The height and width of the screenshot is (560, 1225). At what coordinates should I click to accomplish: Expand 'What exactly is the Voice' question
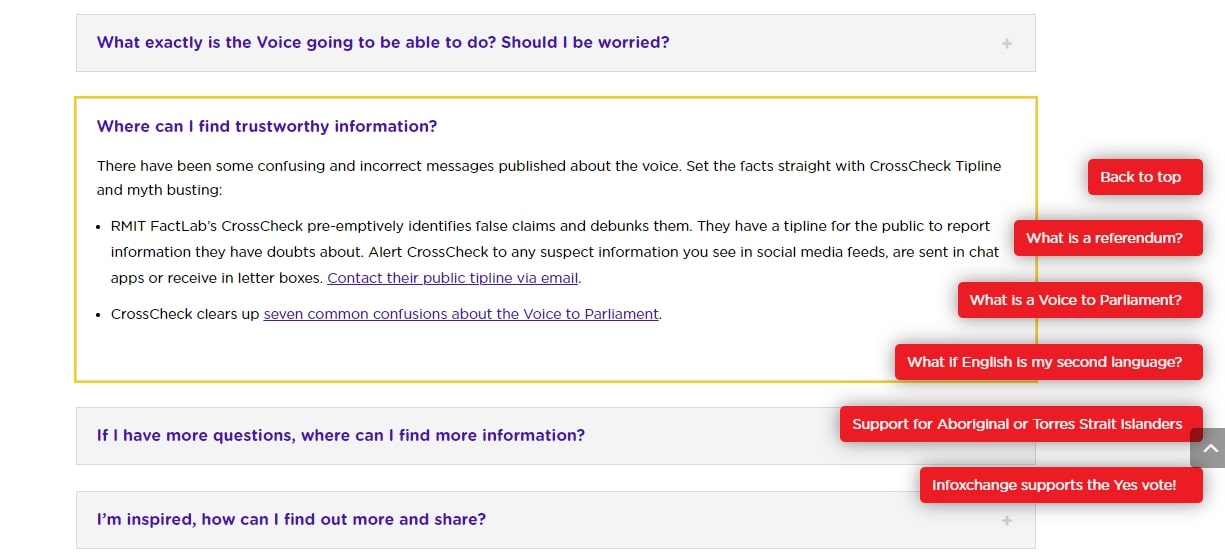(383, 43)
